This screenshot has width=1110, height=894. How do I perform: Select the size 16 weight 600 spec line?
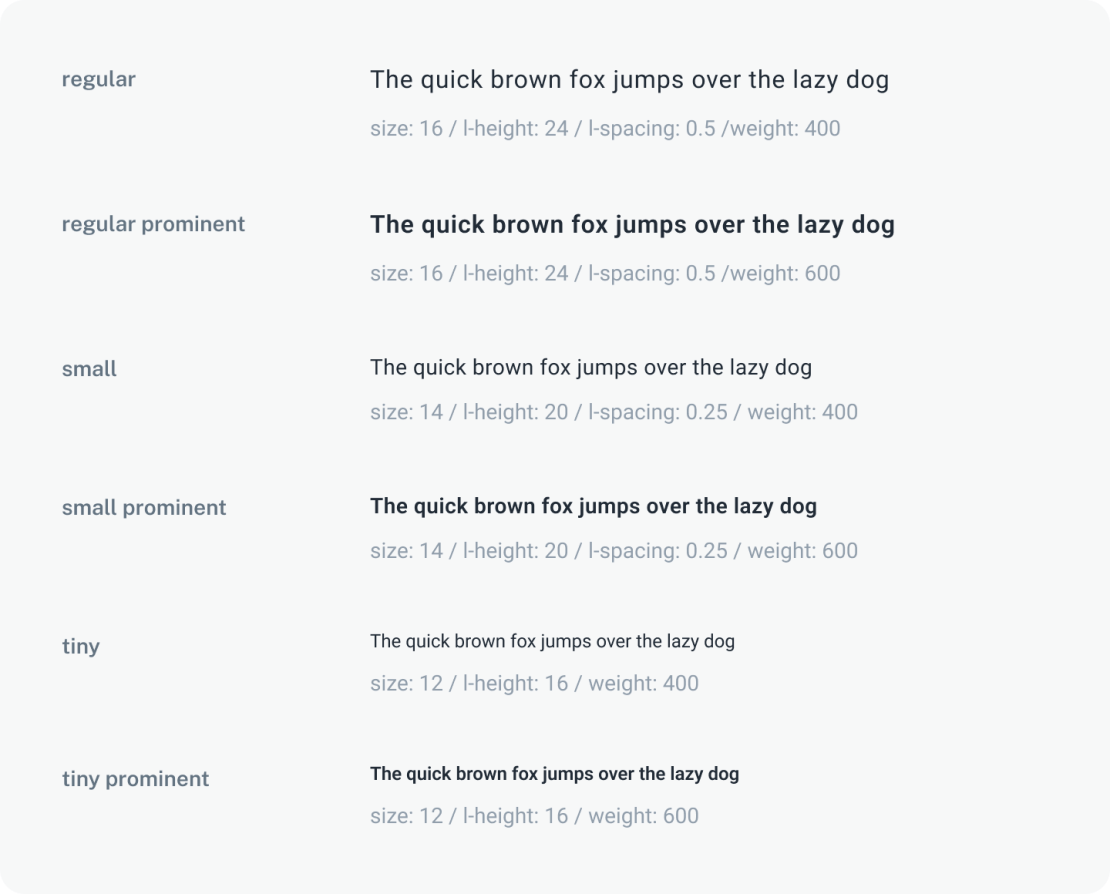pyautogui.click(x=605, y=274)
